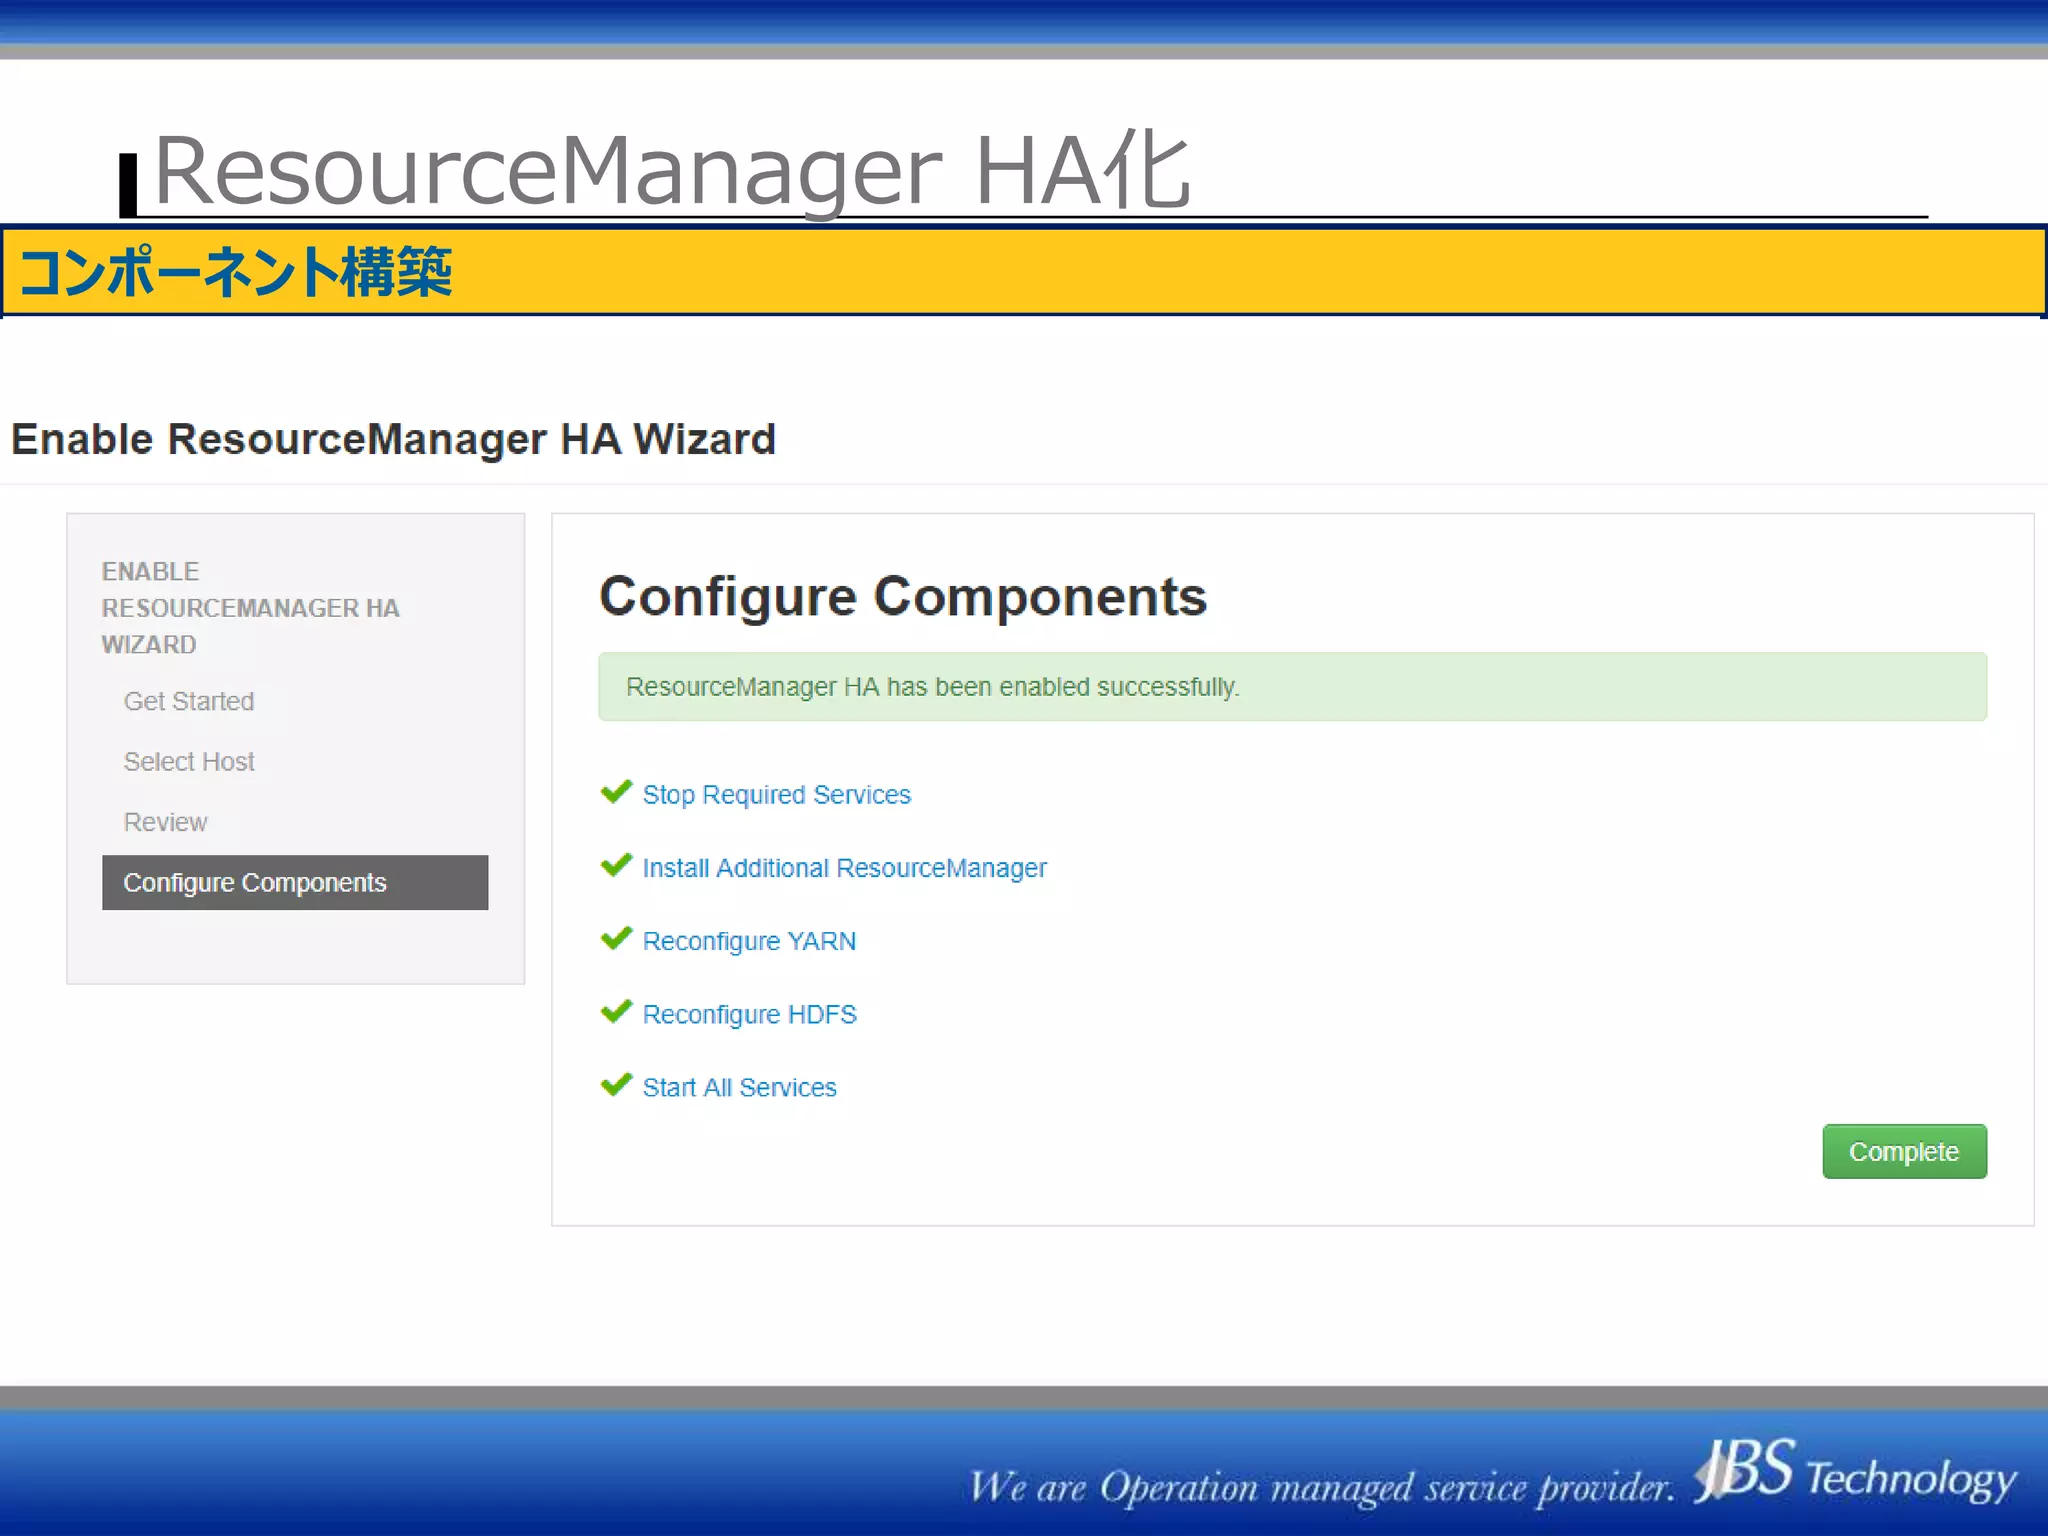Click the Enable ResourceManager HA Wizard title
2048x1536 pixels.
click(393, 439)
